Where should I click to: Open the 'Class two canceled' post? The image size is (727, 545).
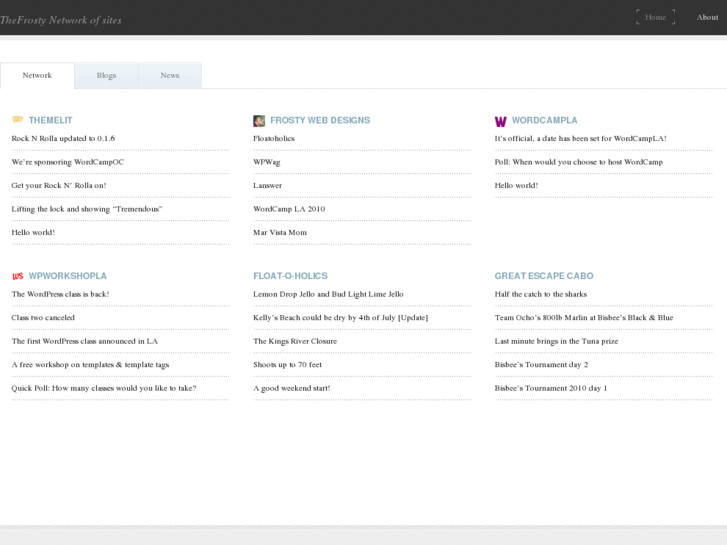pyautogui.click(x=43, y=318)
